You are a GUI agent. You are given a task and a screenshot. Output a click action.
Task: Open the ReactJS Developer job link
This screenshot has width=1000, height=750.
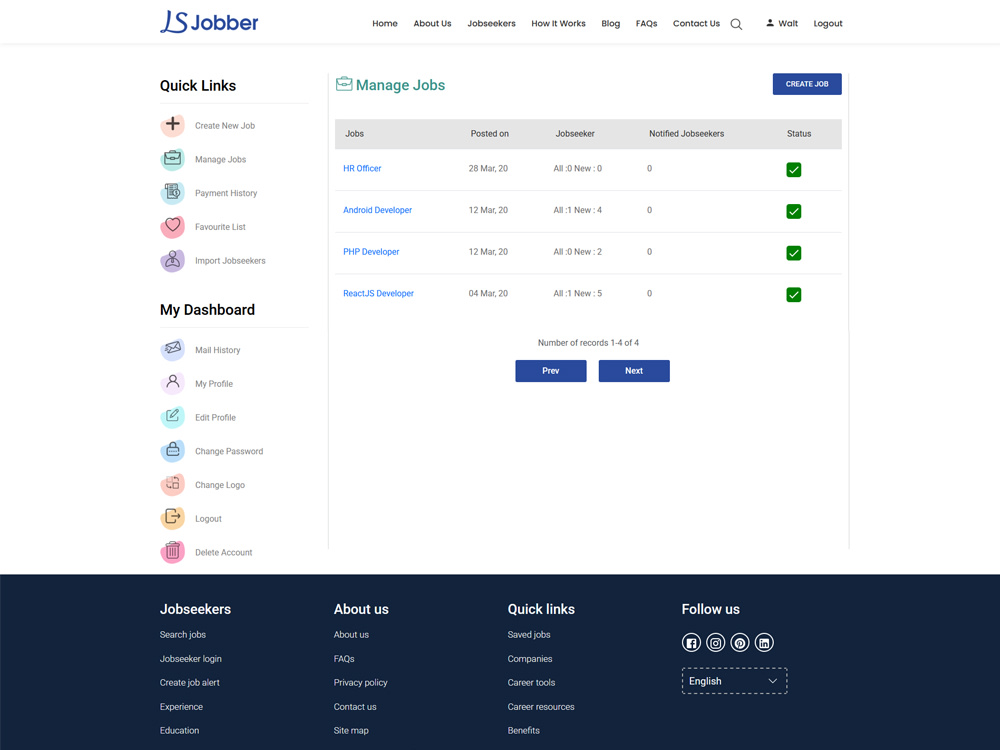click(378, 293)
